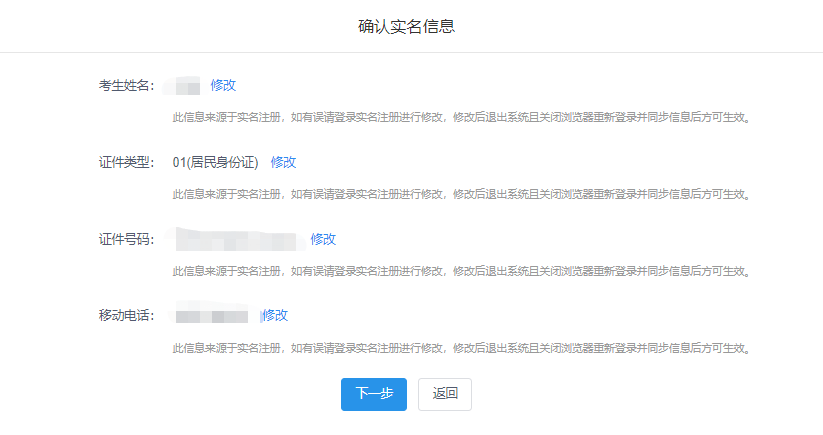Click the blurred candidate name value
Image resolution: width=823 pixels, height=435 pixels.
point(187,85)
